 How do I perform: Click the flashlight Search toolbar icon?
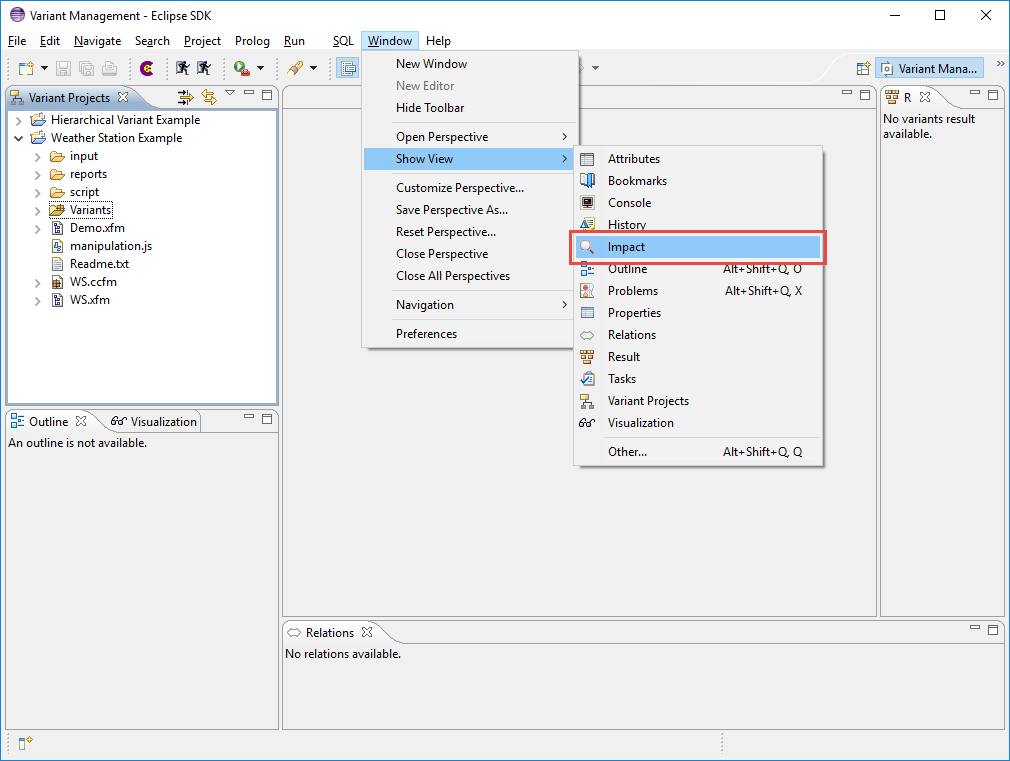tap(296, 68)
